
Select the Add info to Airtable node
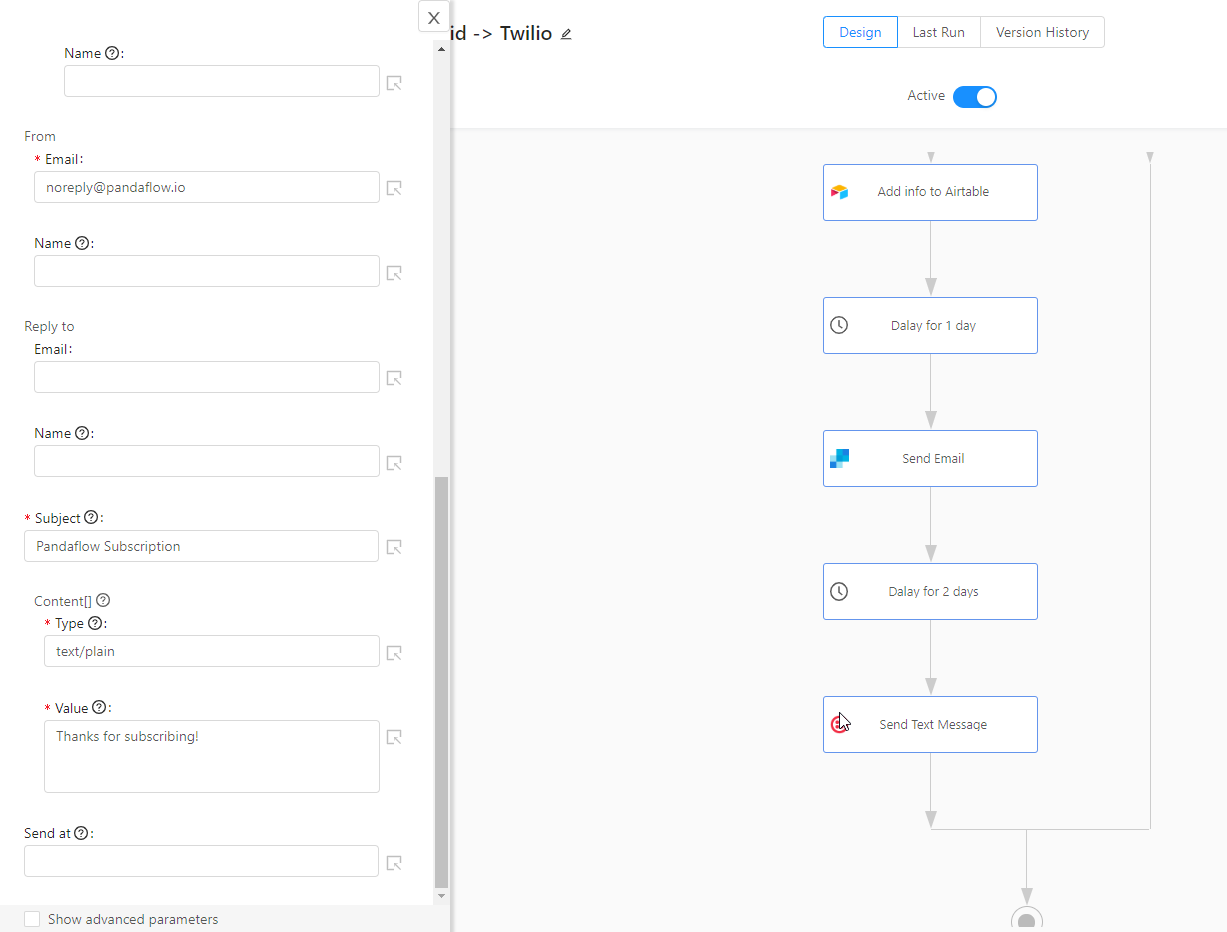(930, 192)
